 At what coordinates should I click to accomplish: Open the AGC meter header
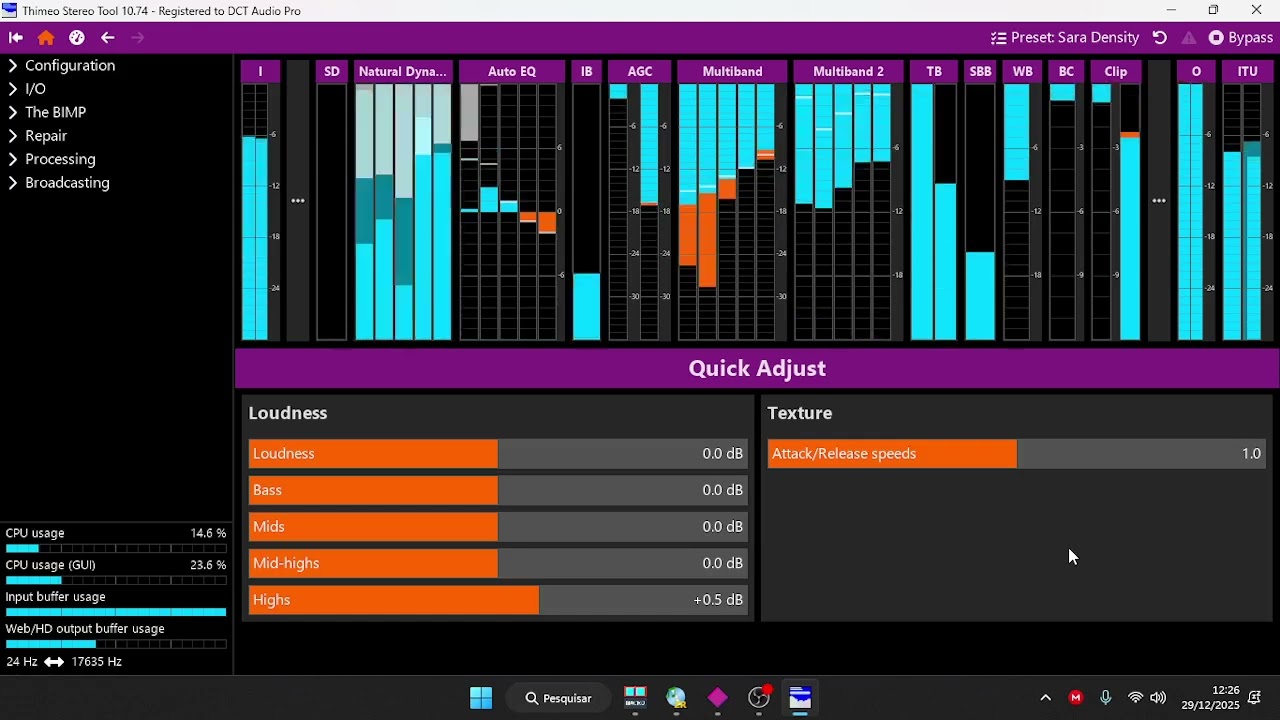coord(640,71)
